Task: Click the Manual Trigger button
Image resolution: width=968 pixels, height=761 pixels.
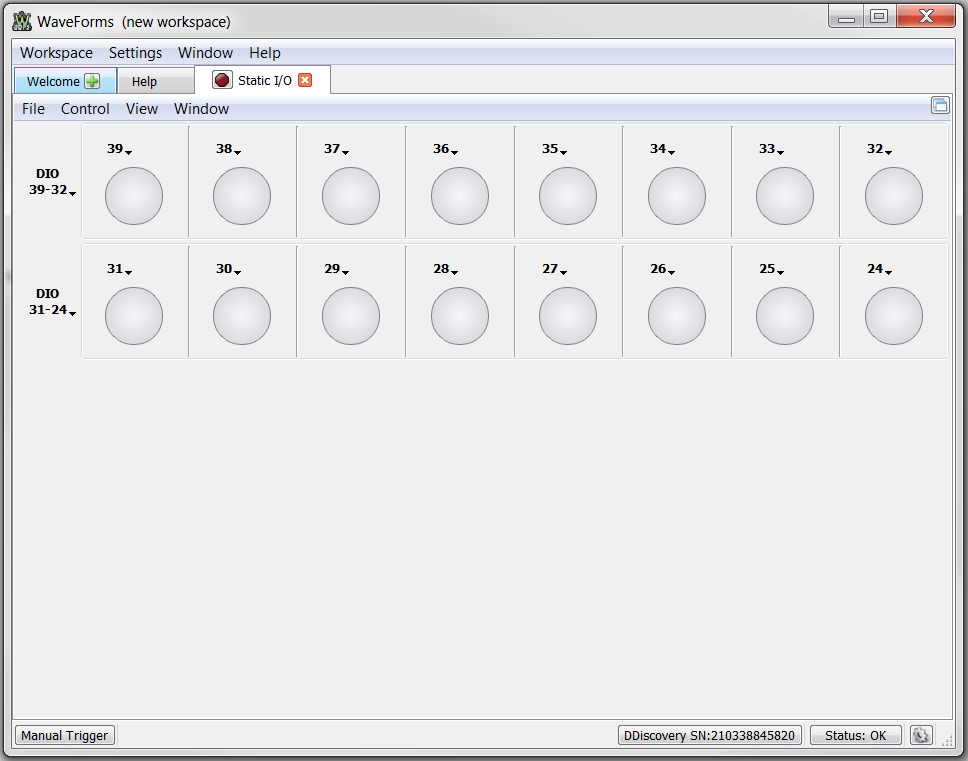Action: pyautogui.click(x=65, y=735)
